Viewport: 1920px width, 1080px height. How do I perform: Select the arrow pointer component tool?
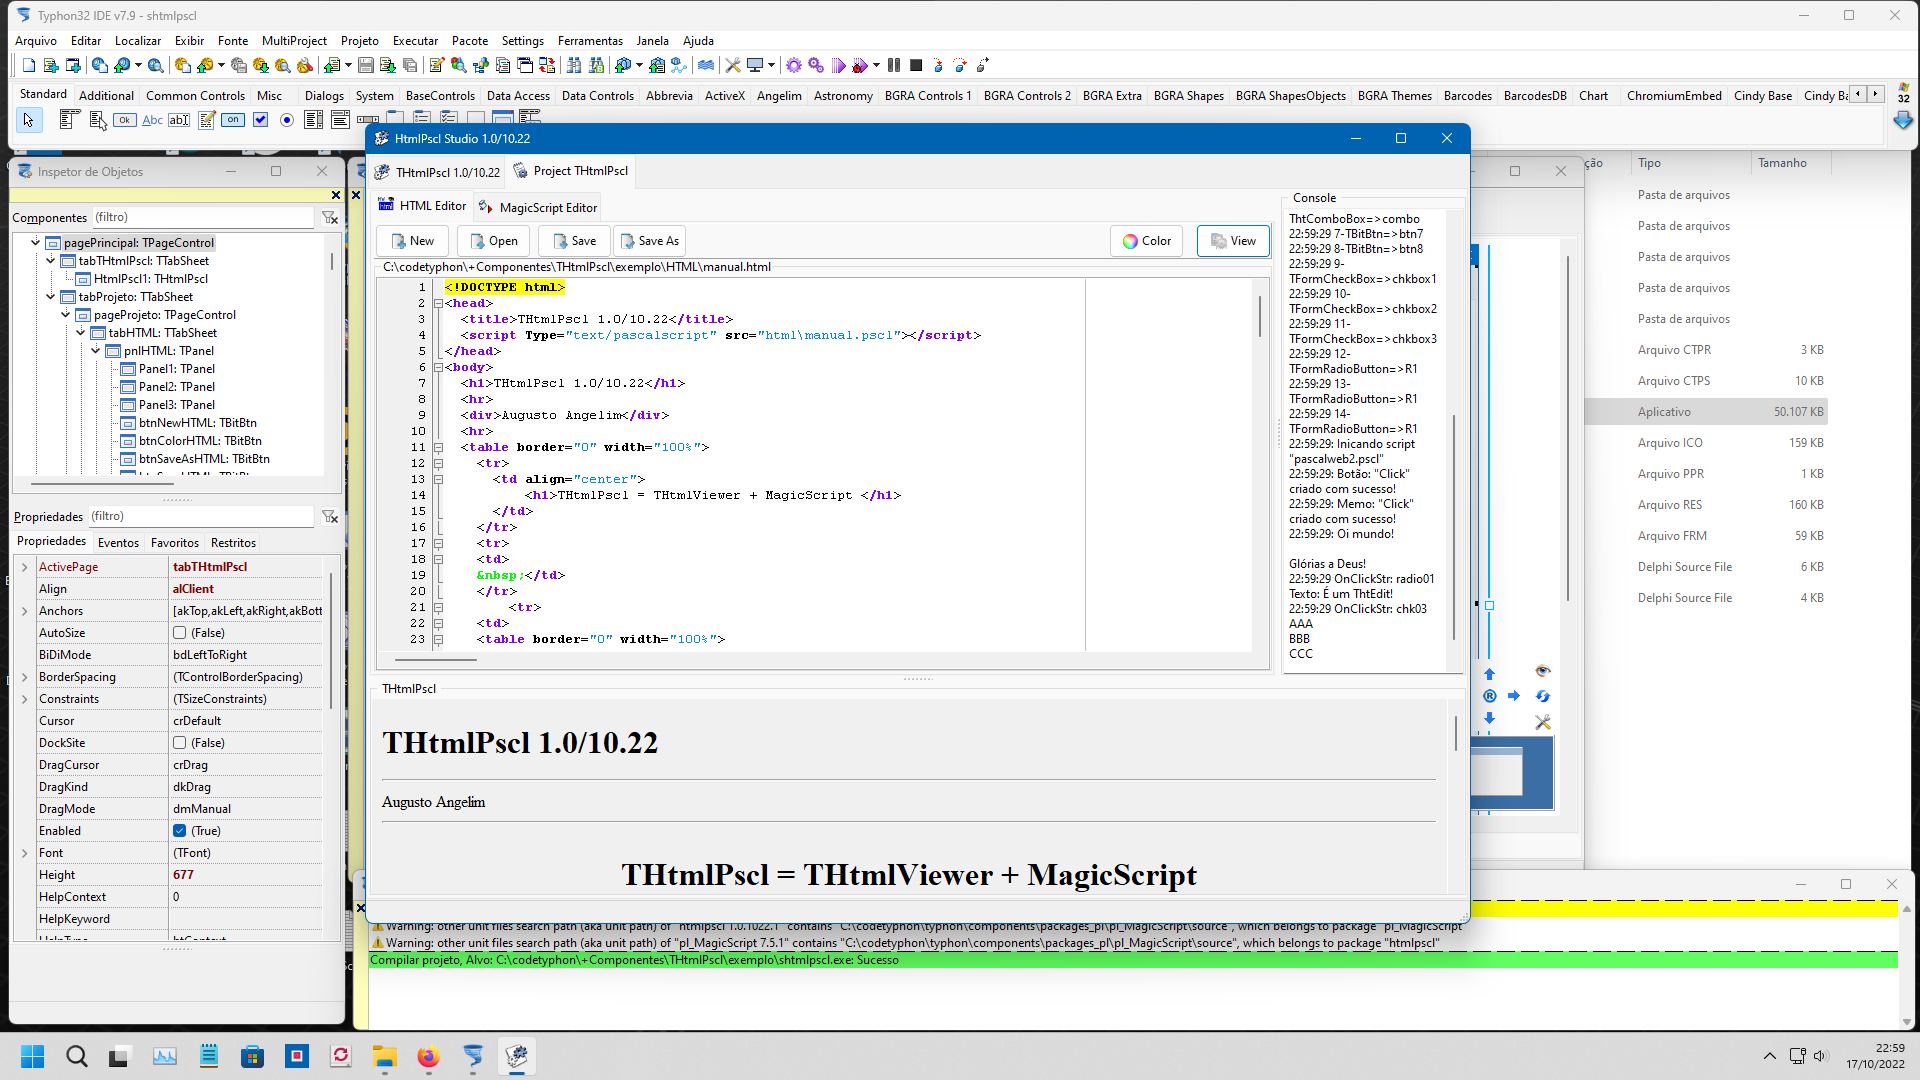coord(29,120)
